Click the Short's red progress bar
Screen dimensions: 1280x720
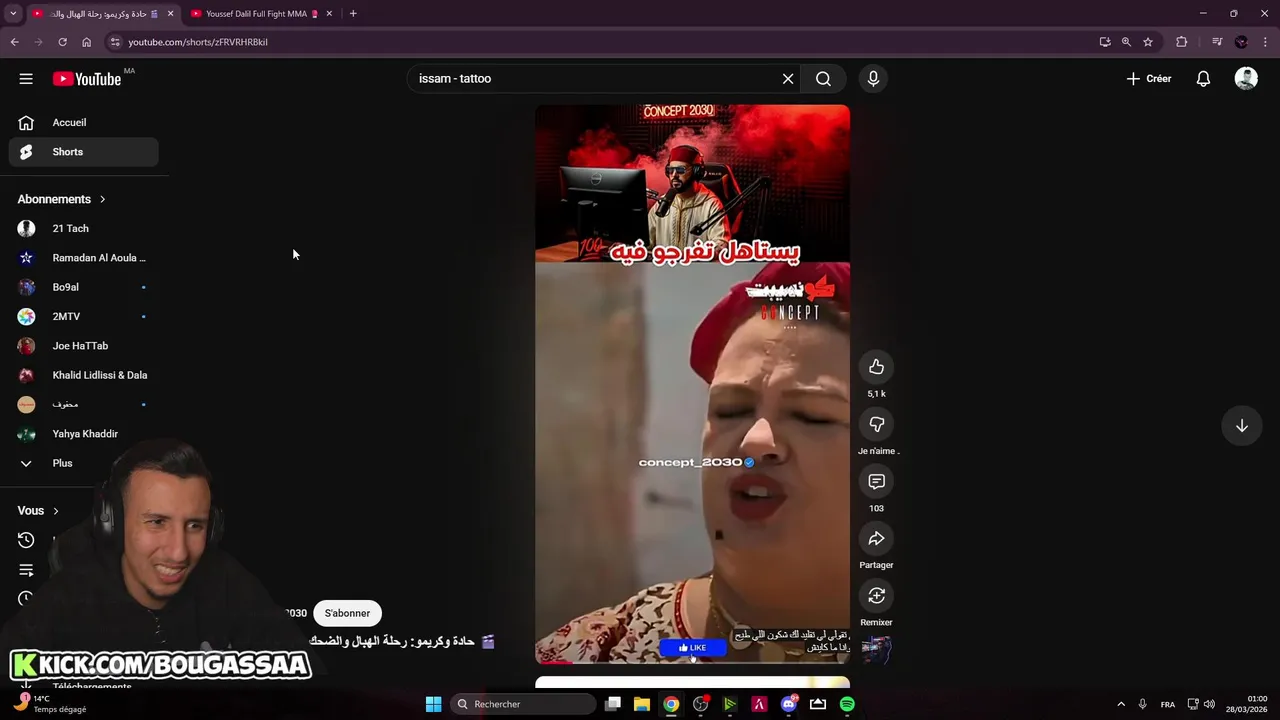pyautogui.click(x=692, y=662)
